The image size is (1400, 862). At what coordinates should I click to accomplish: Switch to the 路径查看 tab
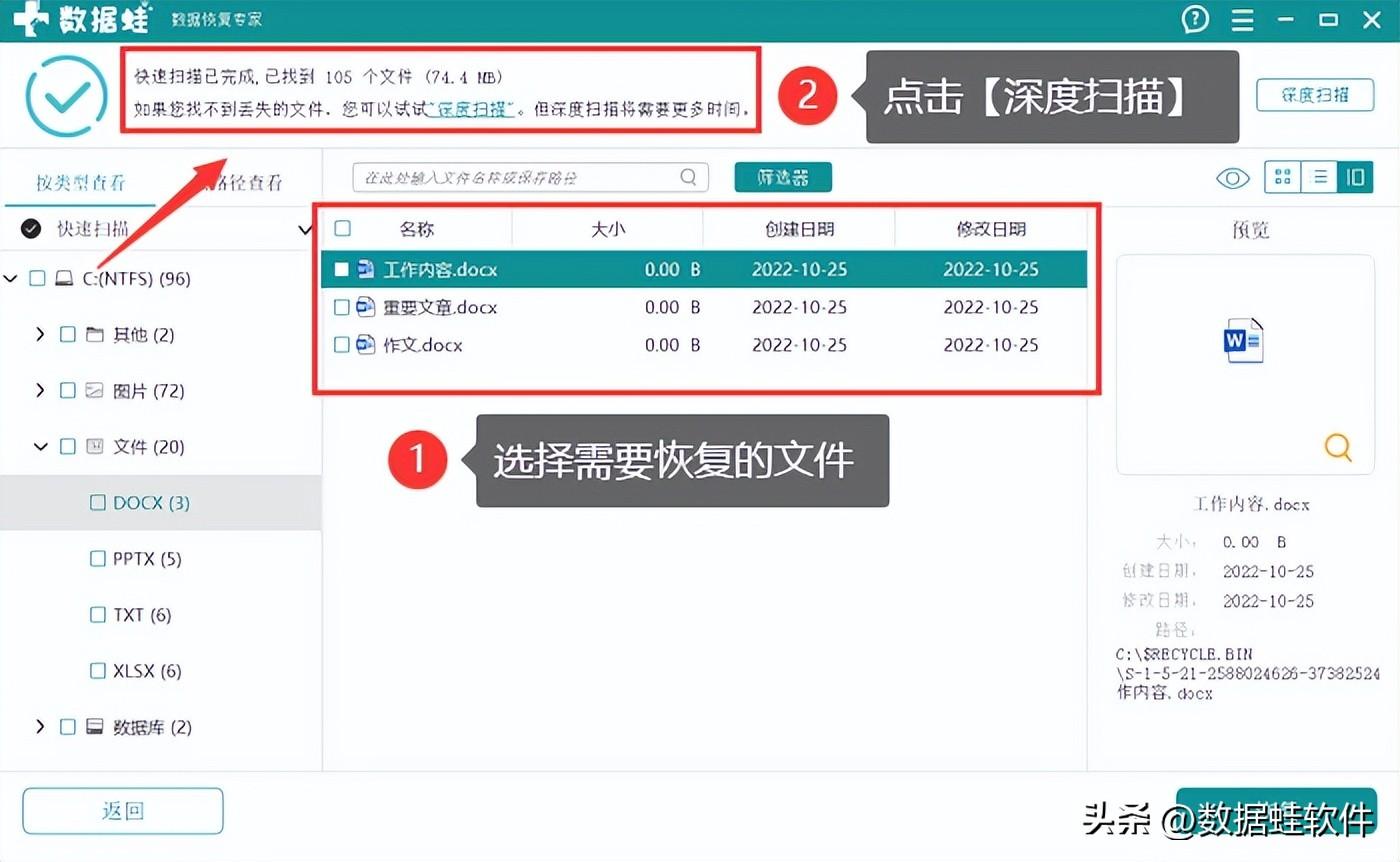(x=241, y=182)
